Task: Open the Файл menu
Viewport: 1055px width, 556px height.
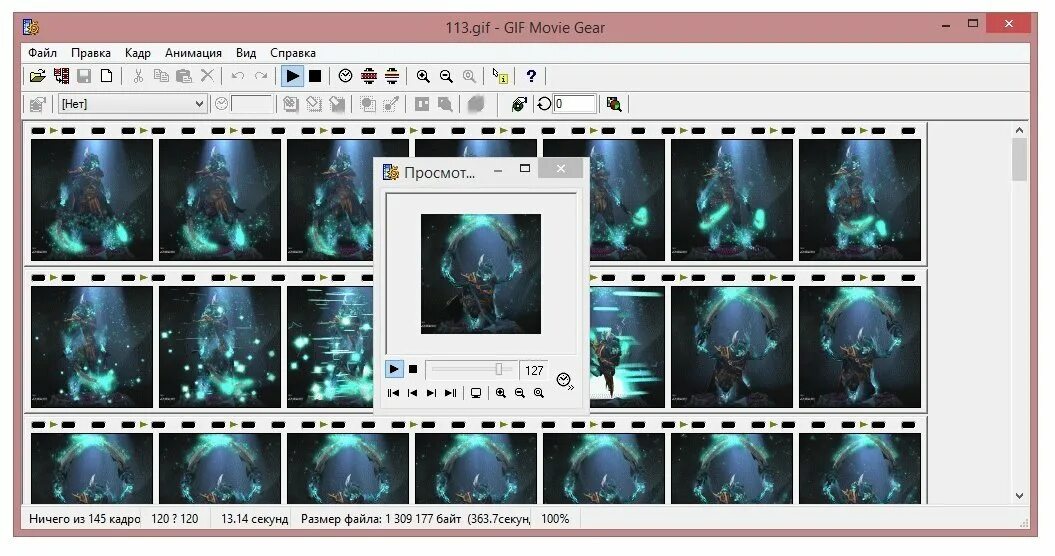Action: 42,53
